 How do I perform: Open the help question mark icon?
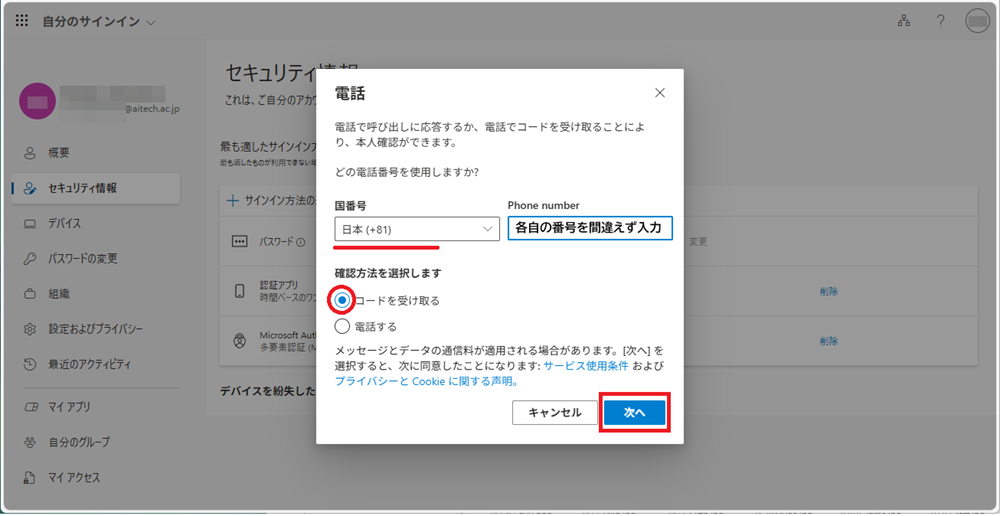point(940,21)
